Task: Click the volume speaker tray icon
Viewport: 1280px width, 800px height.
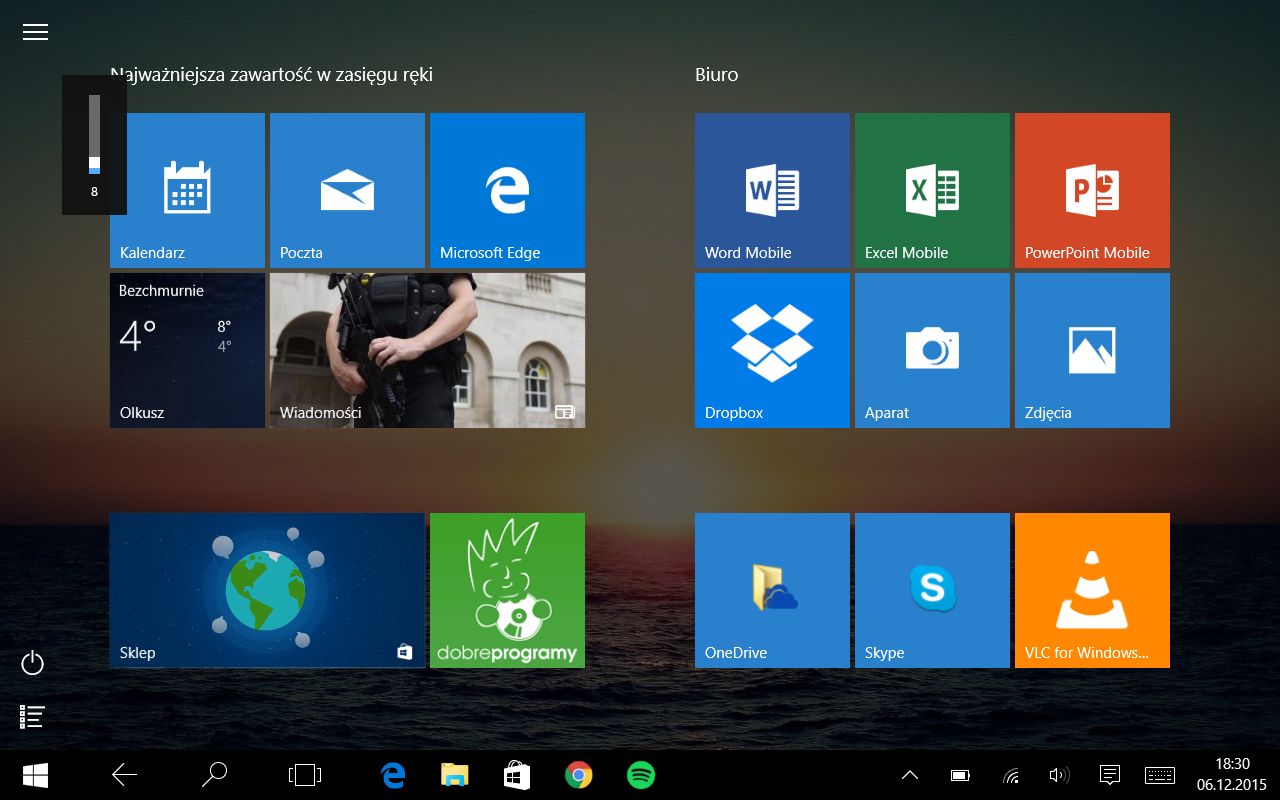Action: click(1059, 775)
